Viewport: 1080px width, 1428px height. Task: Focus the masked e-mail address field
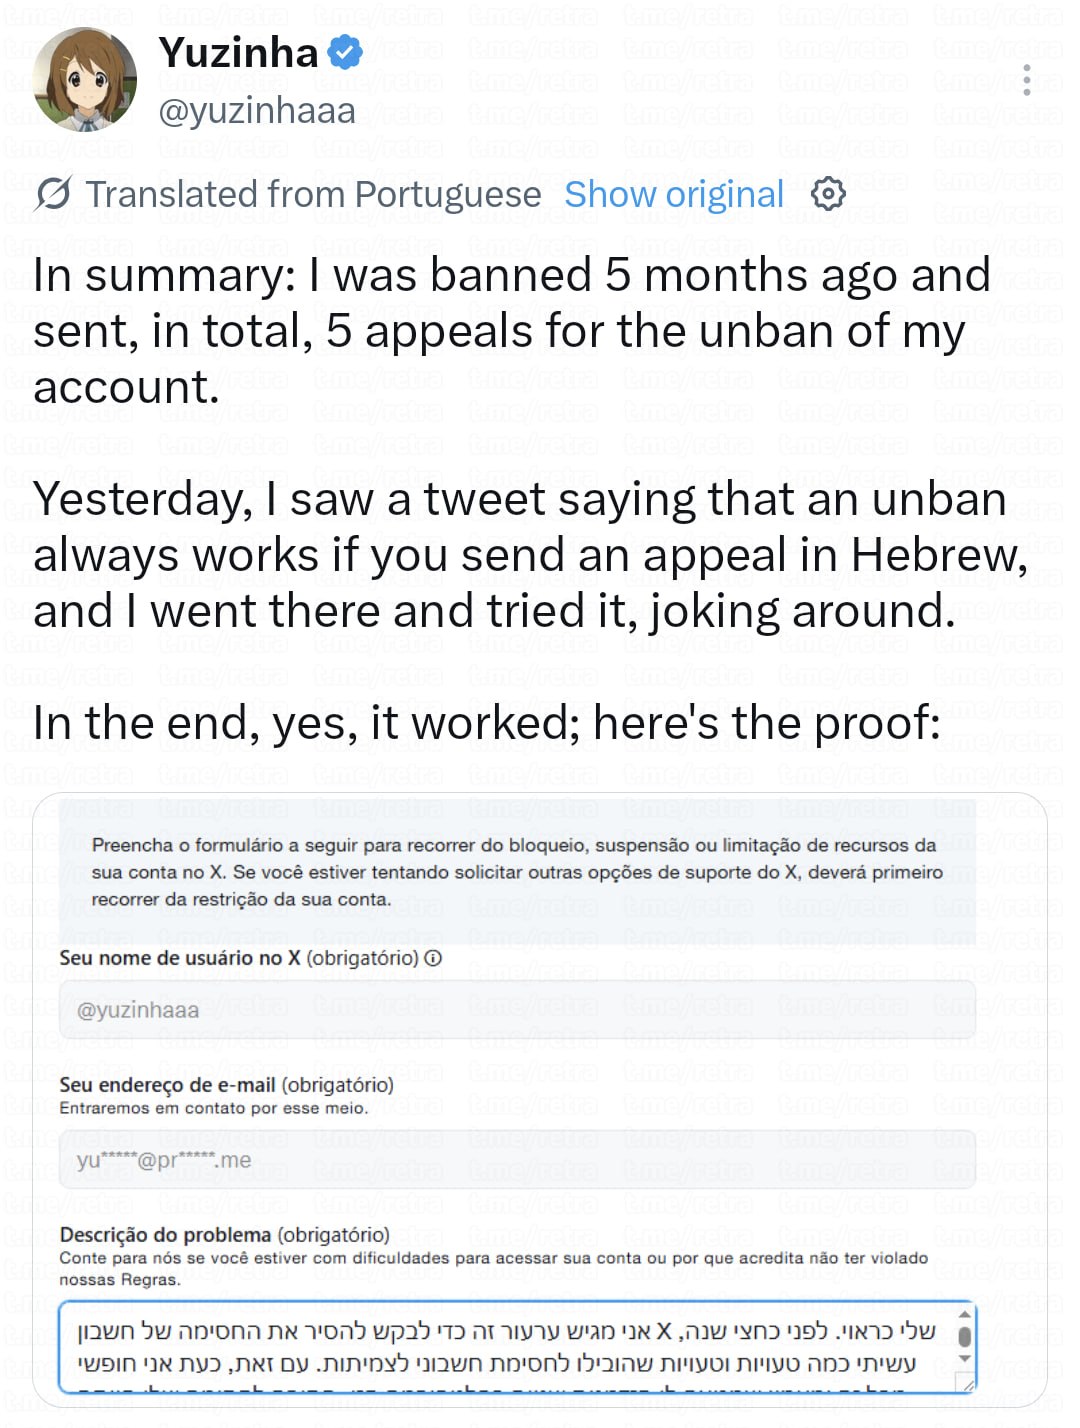[517, 1160]
